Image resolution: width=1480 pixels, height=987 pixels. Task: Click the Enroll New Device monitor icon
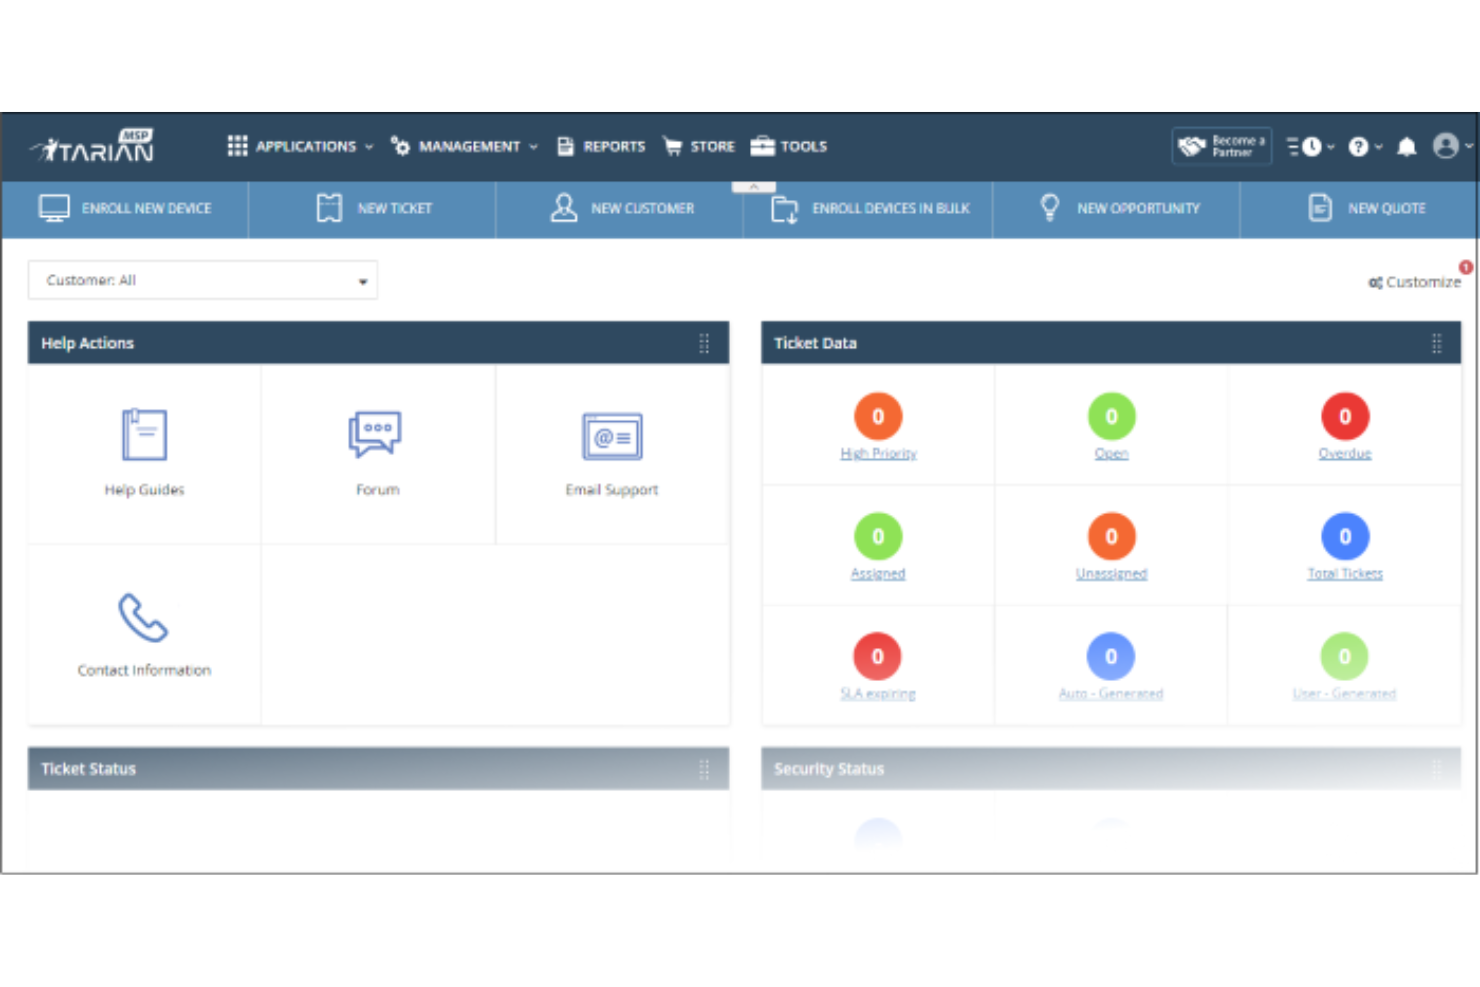[52, 208]
